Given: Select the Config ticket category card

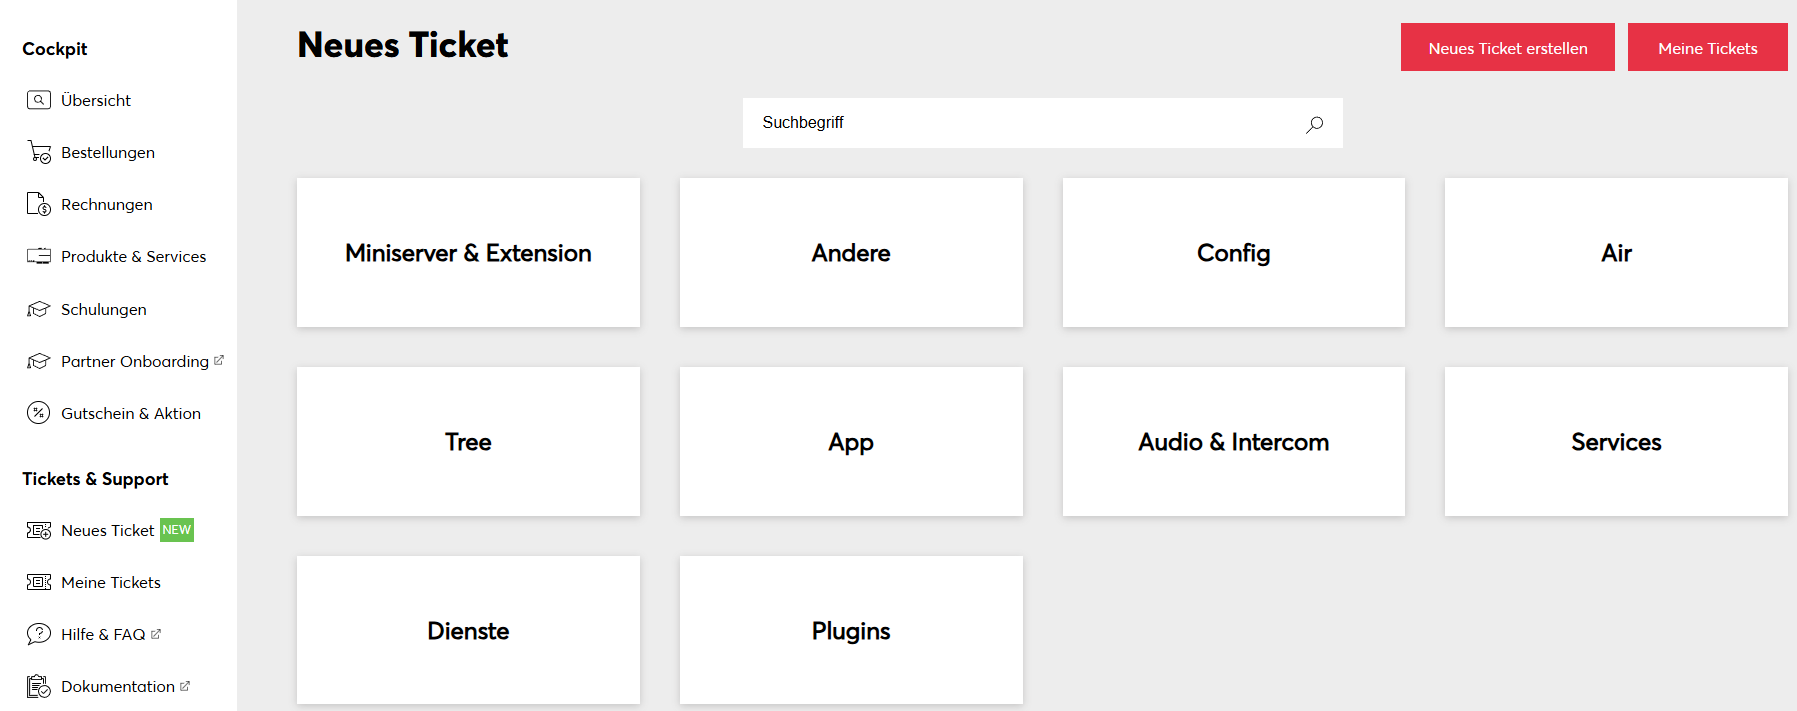Looking at the screenshot, I should (x=1233, y=253).
